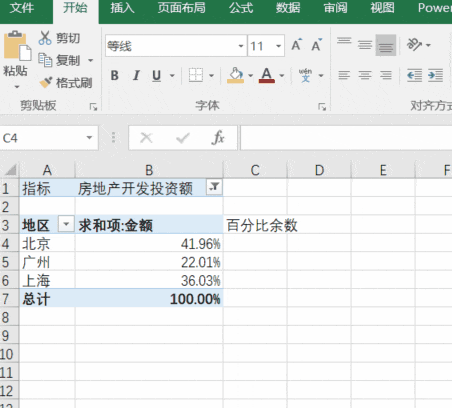The image size is (452, 408).
Task: Open the 字体 group dialog launcher
Action: 322,107
